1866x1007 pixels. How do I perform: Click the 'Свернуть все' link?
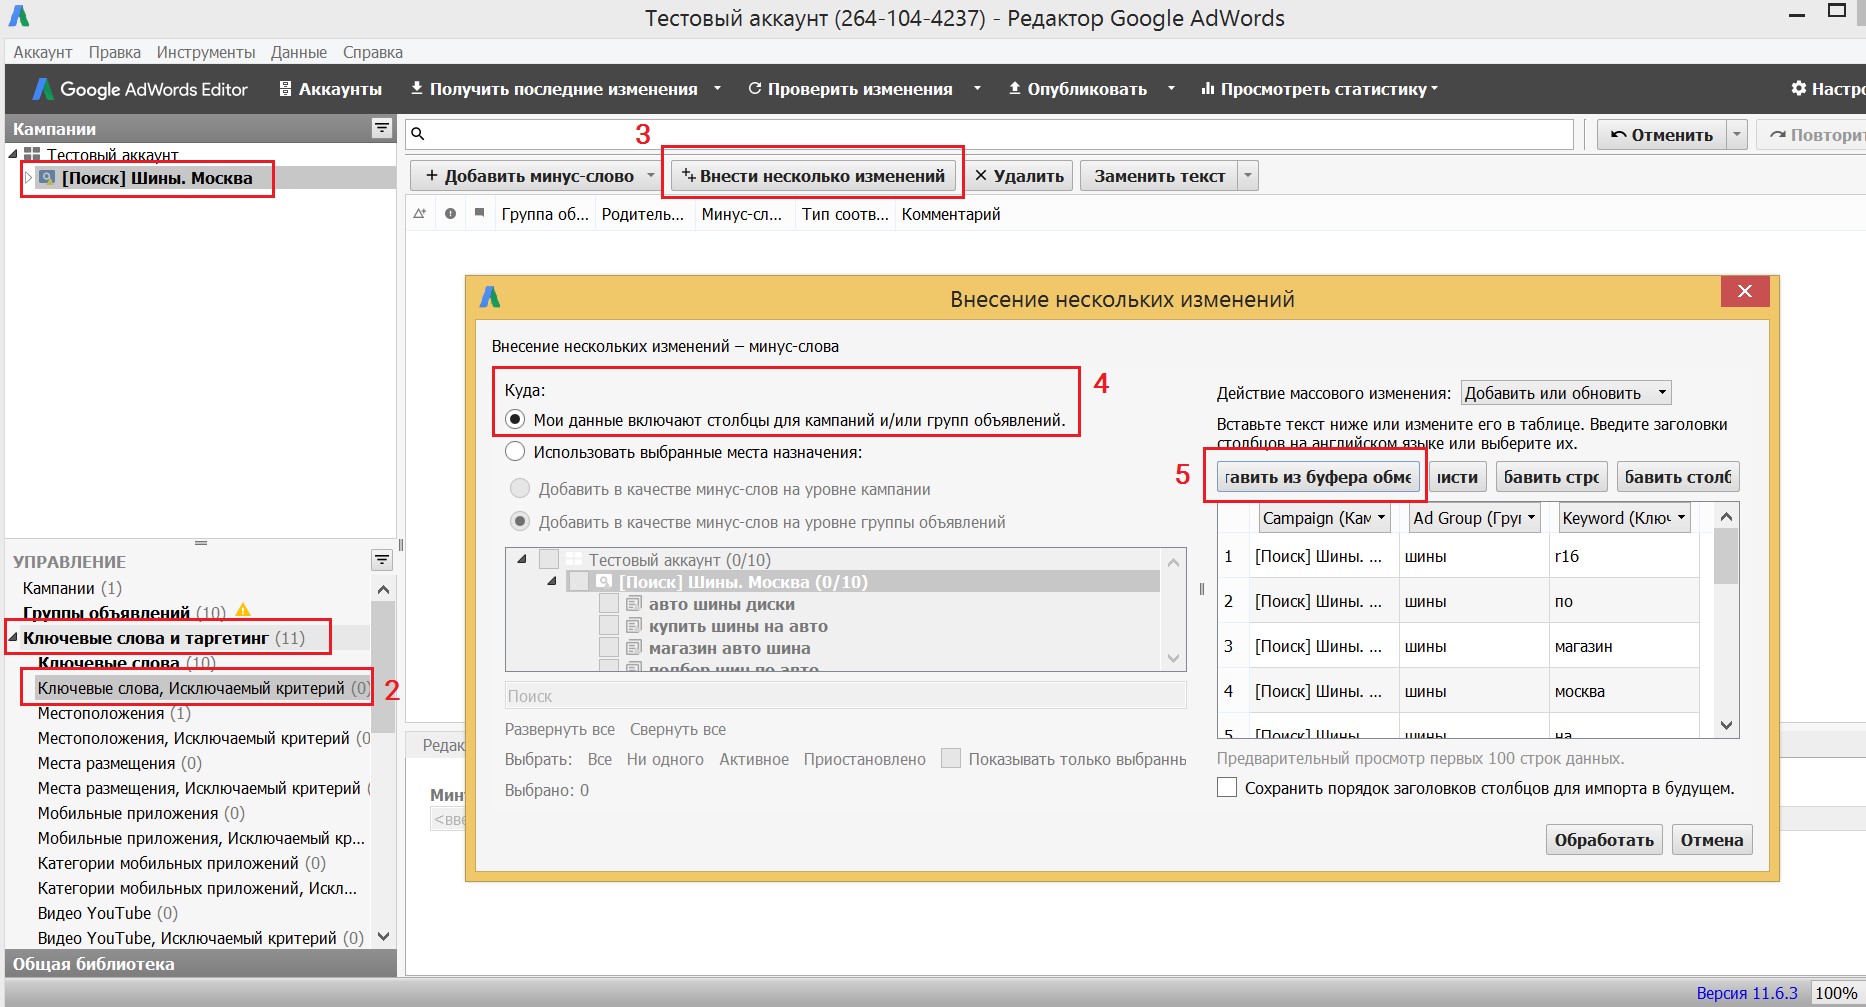677,729
